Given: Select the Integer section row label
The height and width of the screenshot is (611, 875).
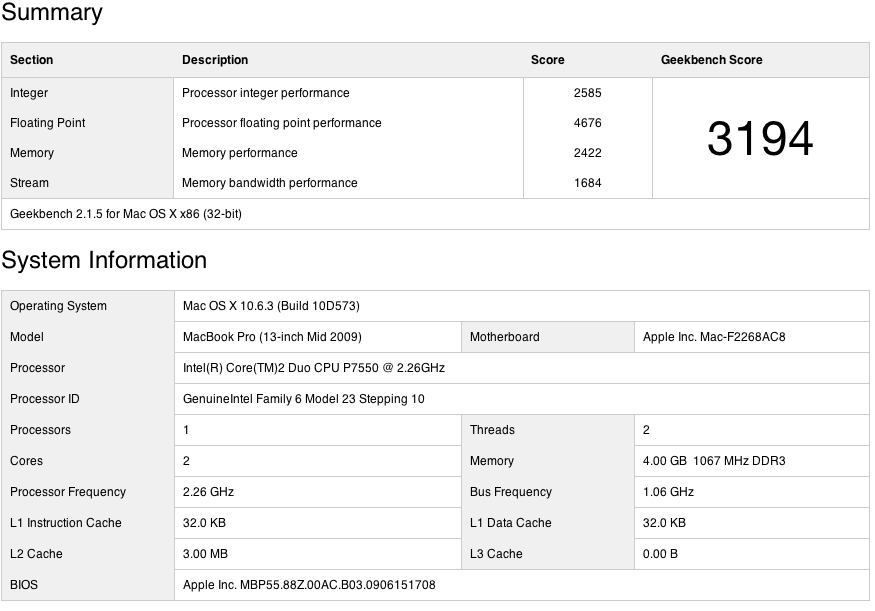Looking at the screenshot, I should [29, 93].
